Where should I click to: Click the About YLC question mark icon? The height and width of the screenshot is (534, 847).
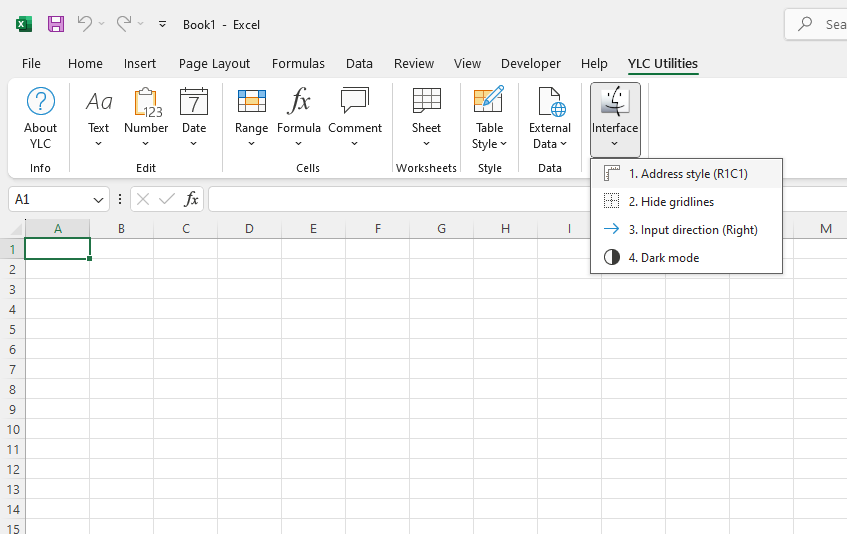click(x=41, y=102)
